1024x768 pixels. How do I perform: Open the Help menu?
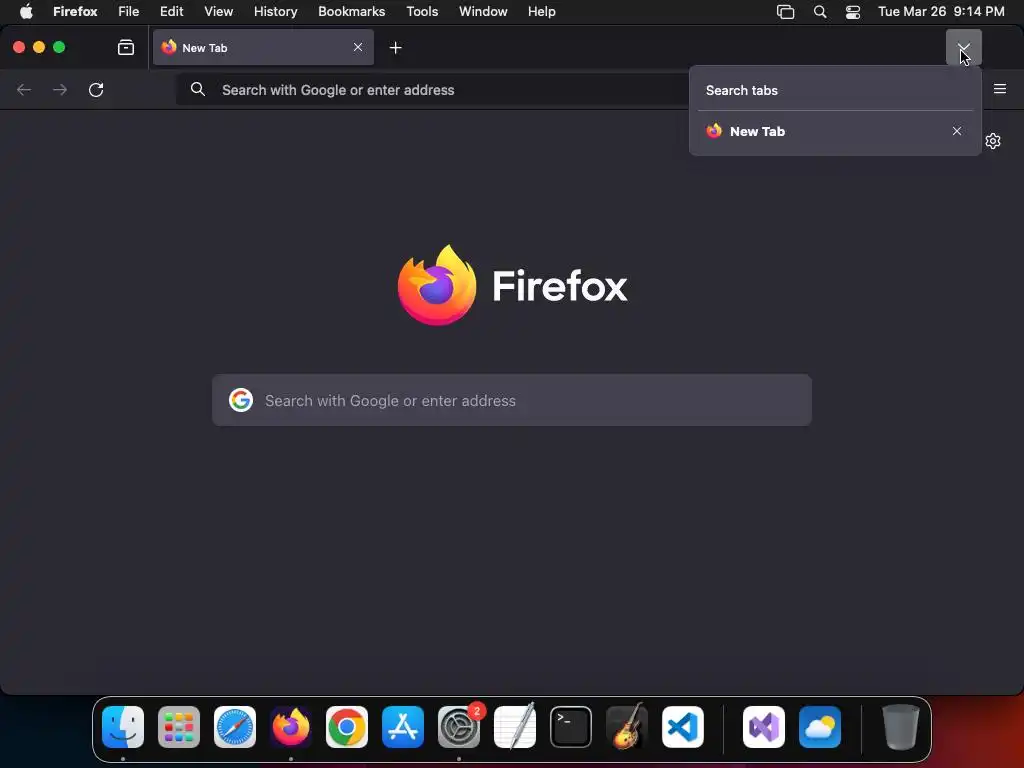tap(541, 12)
